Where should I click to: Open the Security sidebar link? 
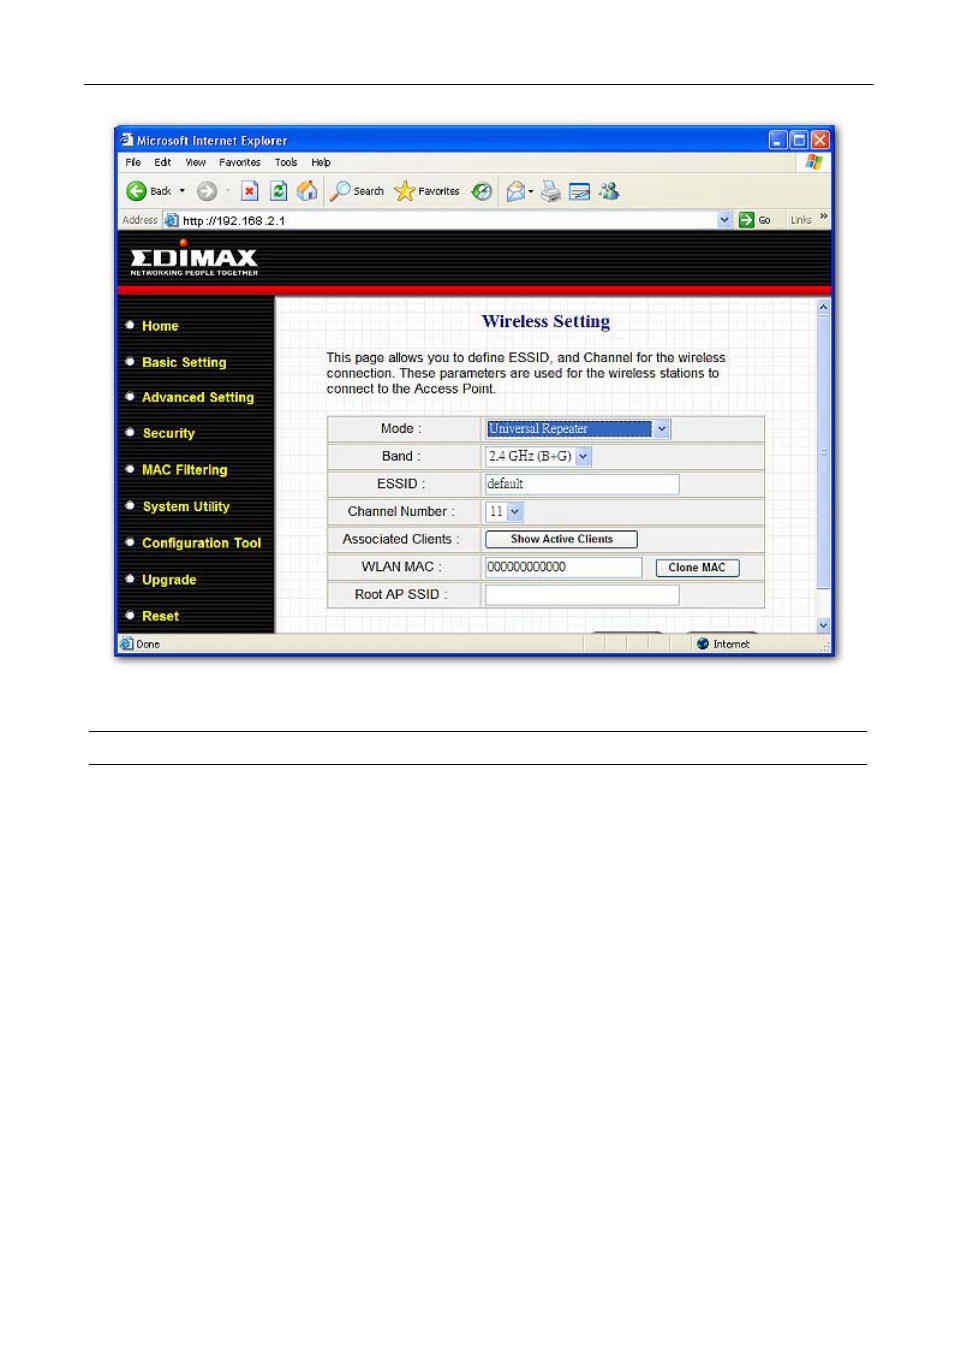168,434
